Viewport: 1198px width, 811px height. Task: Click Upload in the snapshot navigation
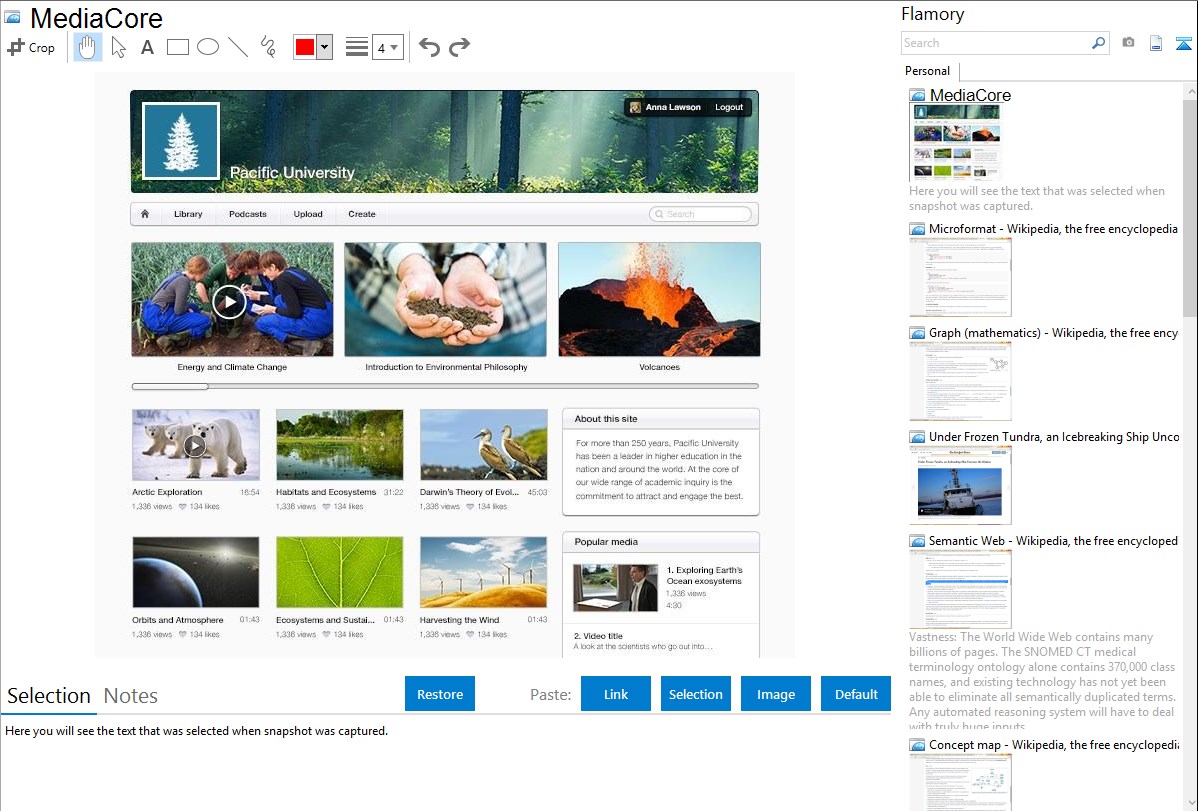308,214
